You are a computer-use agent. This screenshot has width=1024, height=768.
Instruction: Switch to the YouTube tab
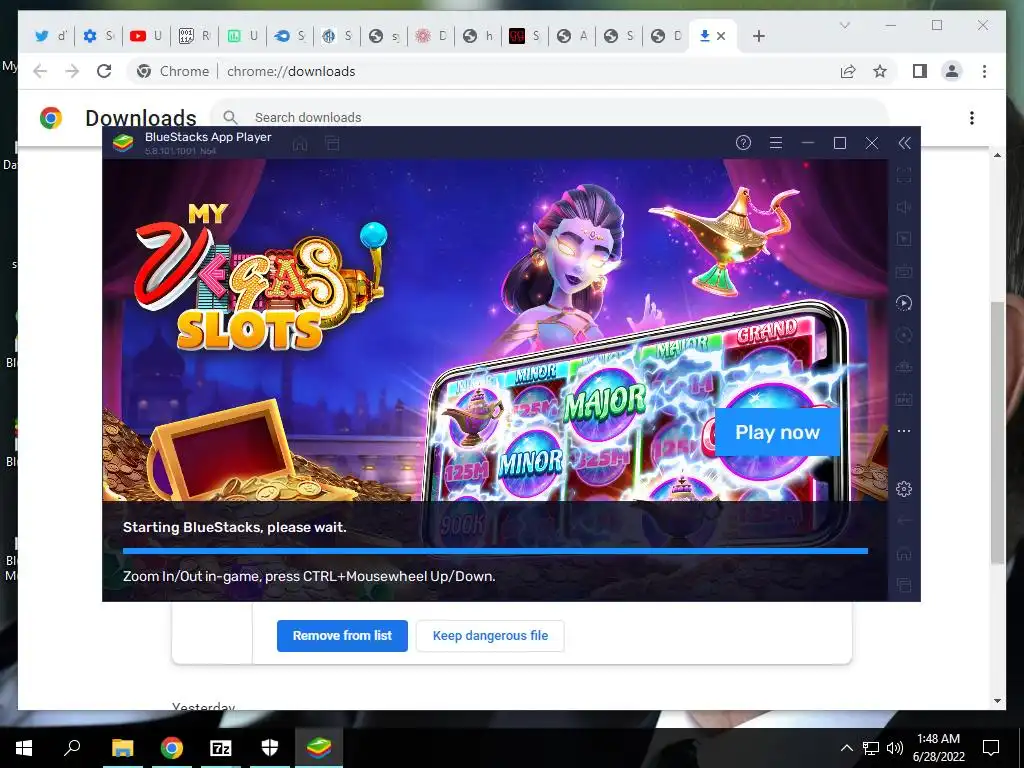click(146, 36)
